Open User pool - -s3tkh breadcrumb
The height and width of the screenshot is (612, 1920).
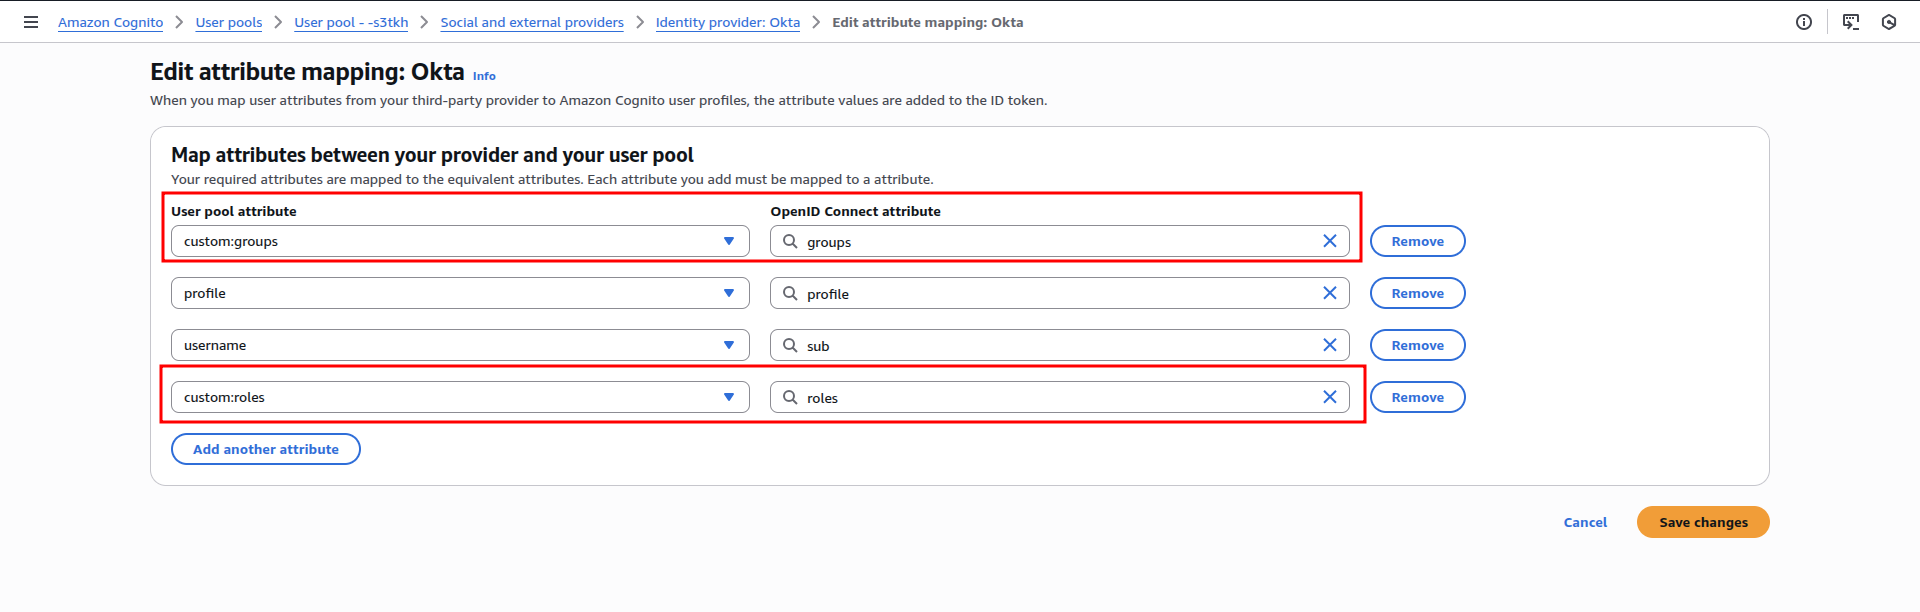pyautogui.click(x=351, y=22)
